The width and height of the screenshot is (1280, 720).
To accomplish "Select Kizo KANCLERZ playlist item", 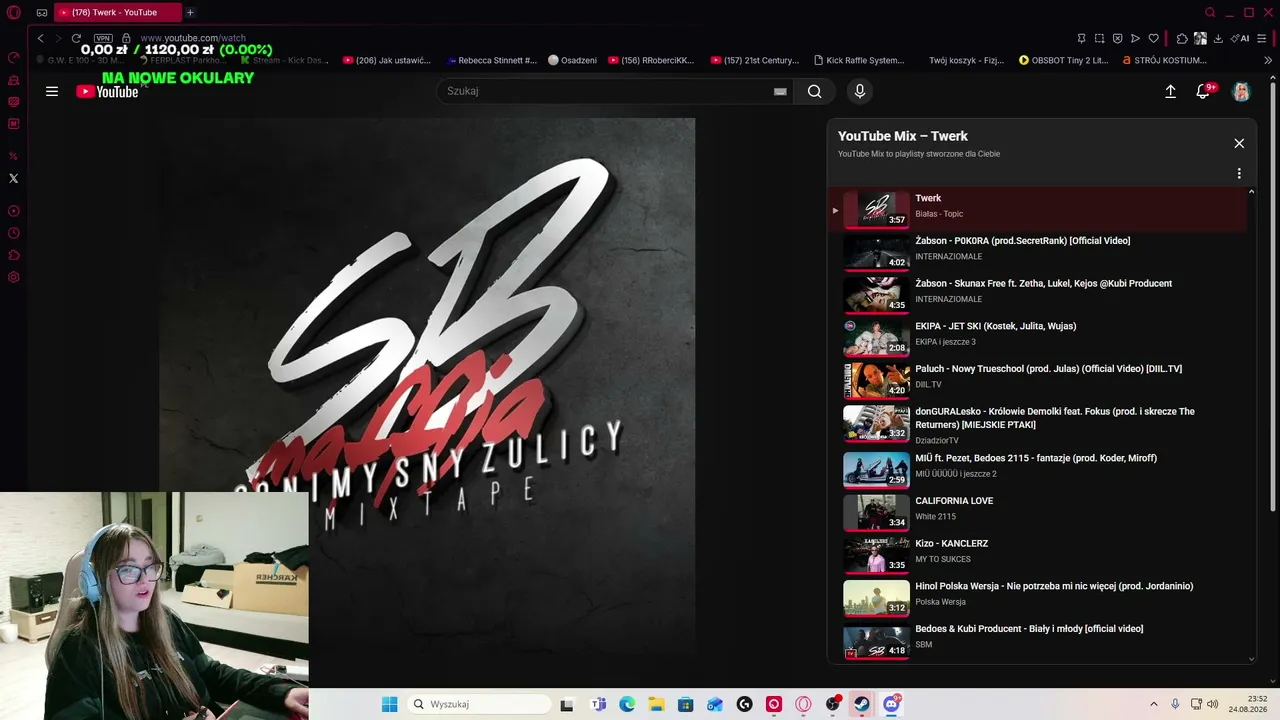I will pyautogui.click(x=1037, y=554).
